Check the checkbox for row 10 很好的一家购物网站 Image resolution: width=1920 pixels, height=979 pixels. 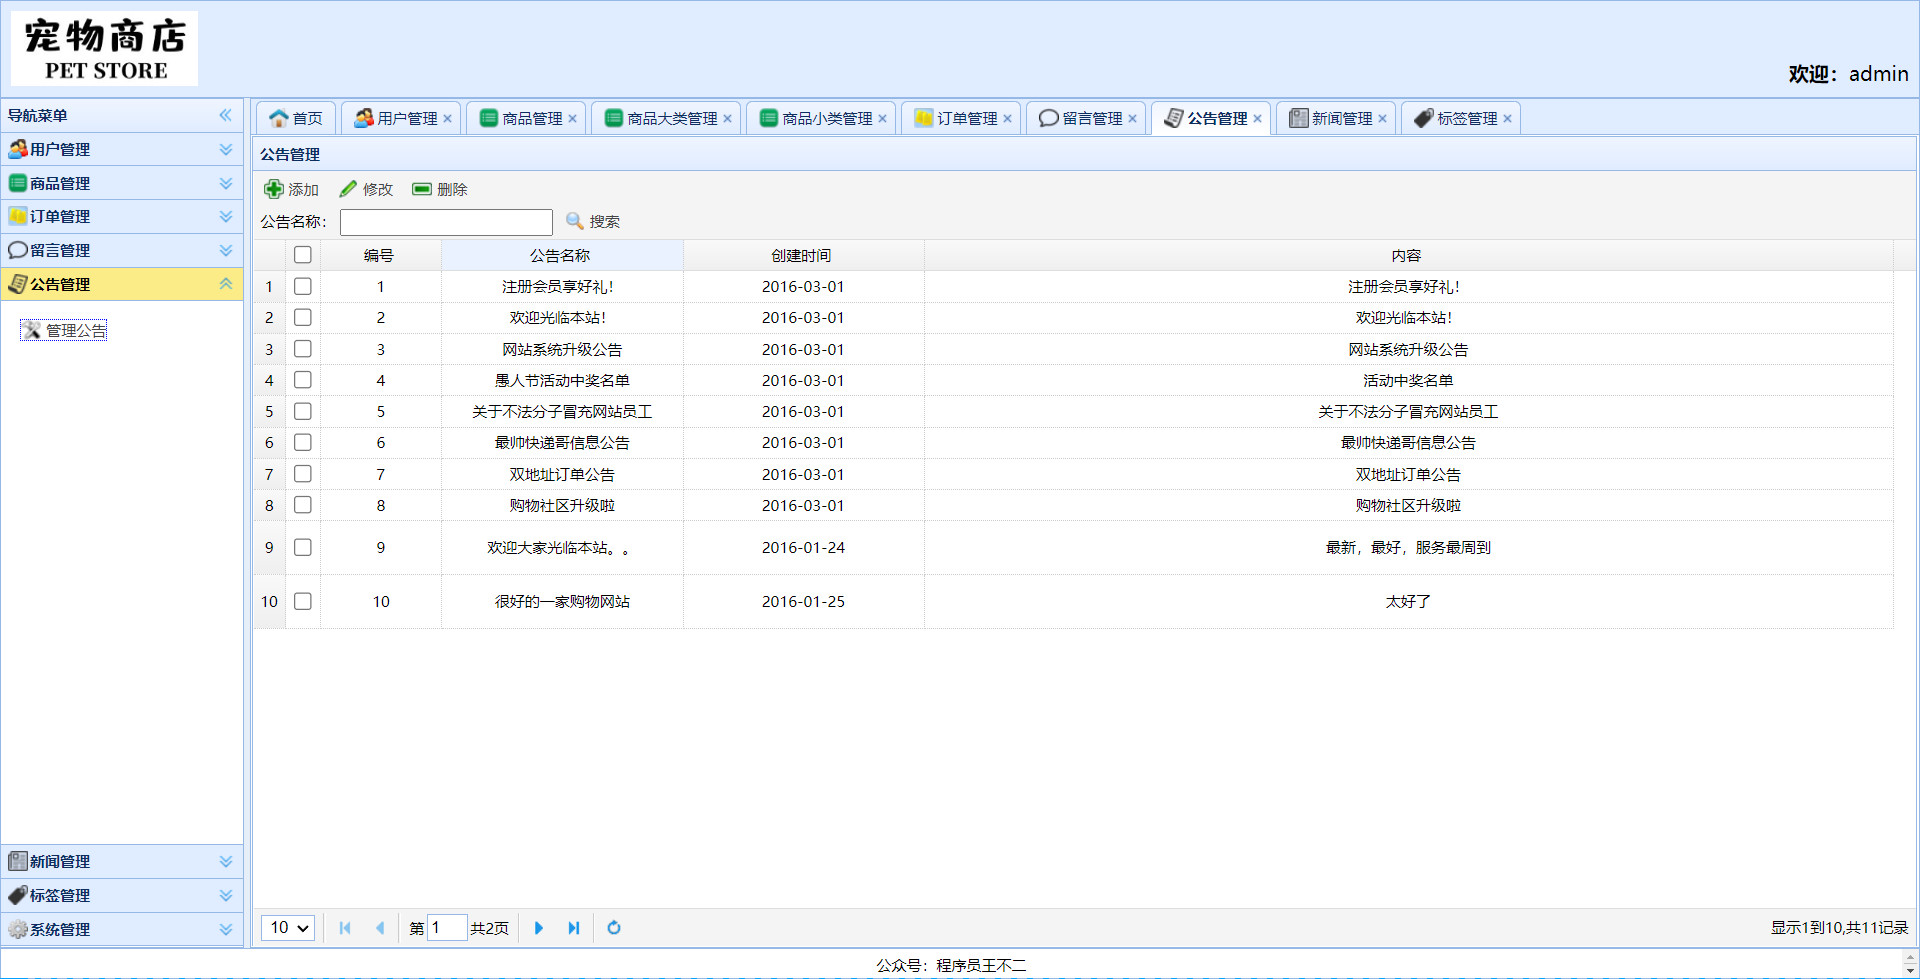point(303,601)
